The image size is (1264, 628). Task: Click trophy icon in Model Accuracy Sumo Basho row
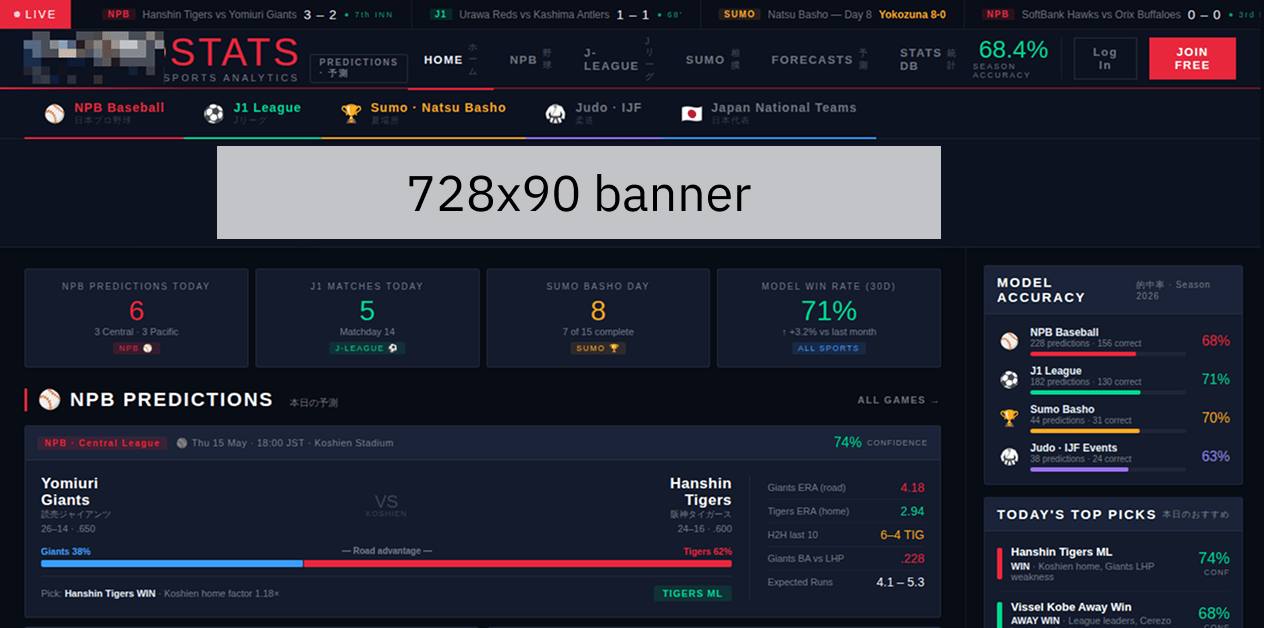(x=1010, y=418)
